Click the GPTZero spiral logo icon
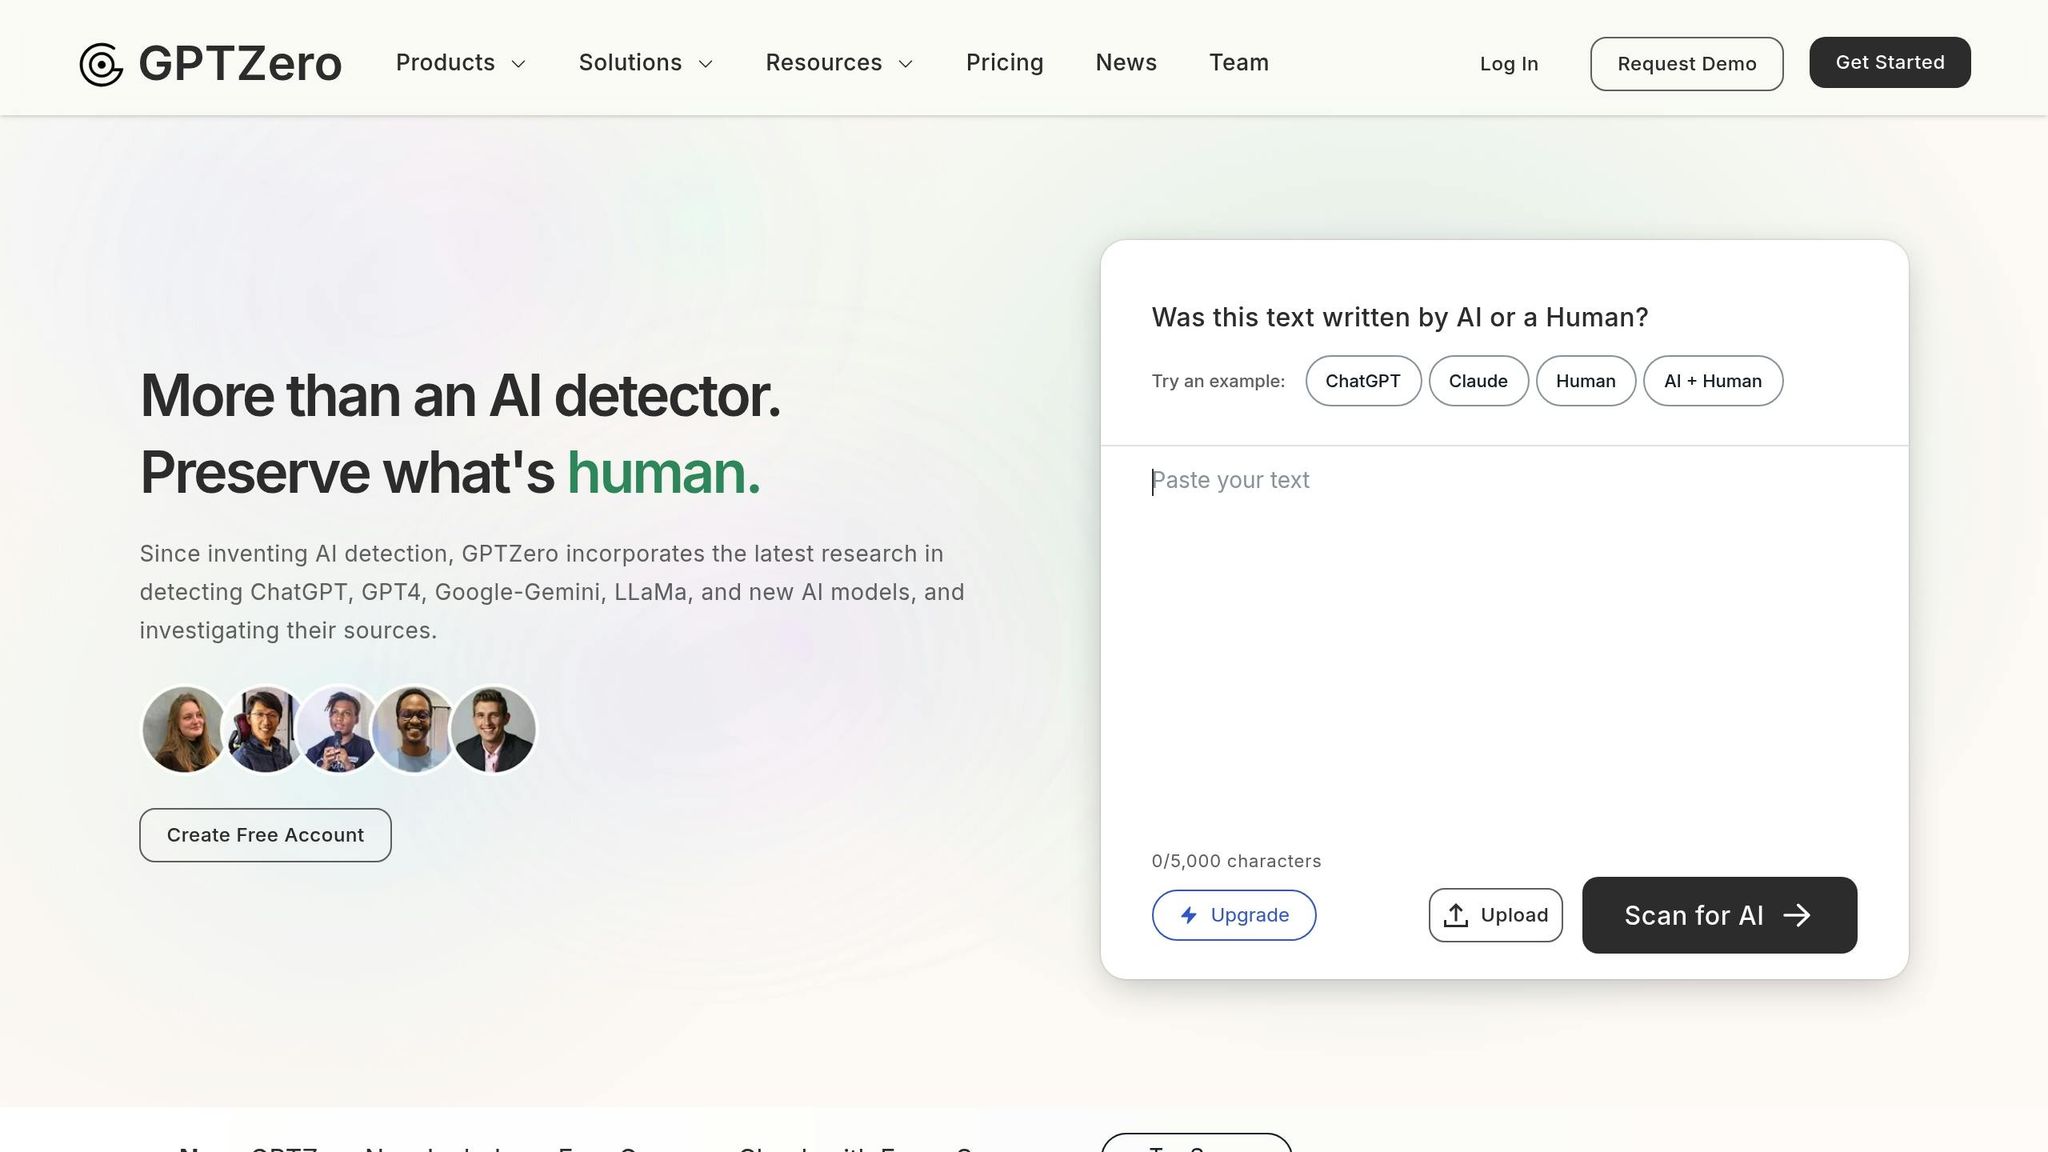The width and height of the screenshot is (2048, 1152). pos(101,64)
